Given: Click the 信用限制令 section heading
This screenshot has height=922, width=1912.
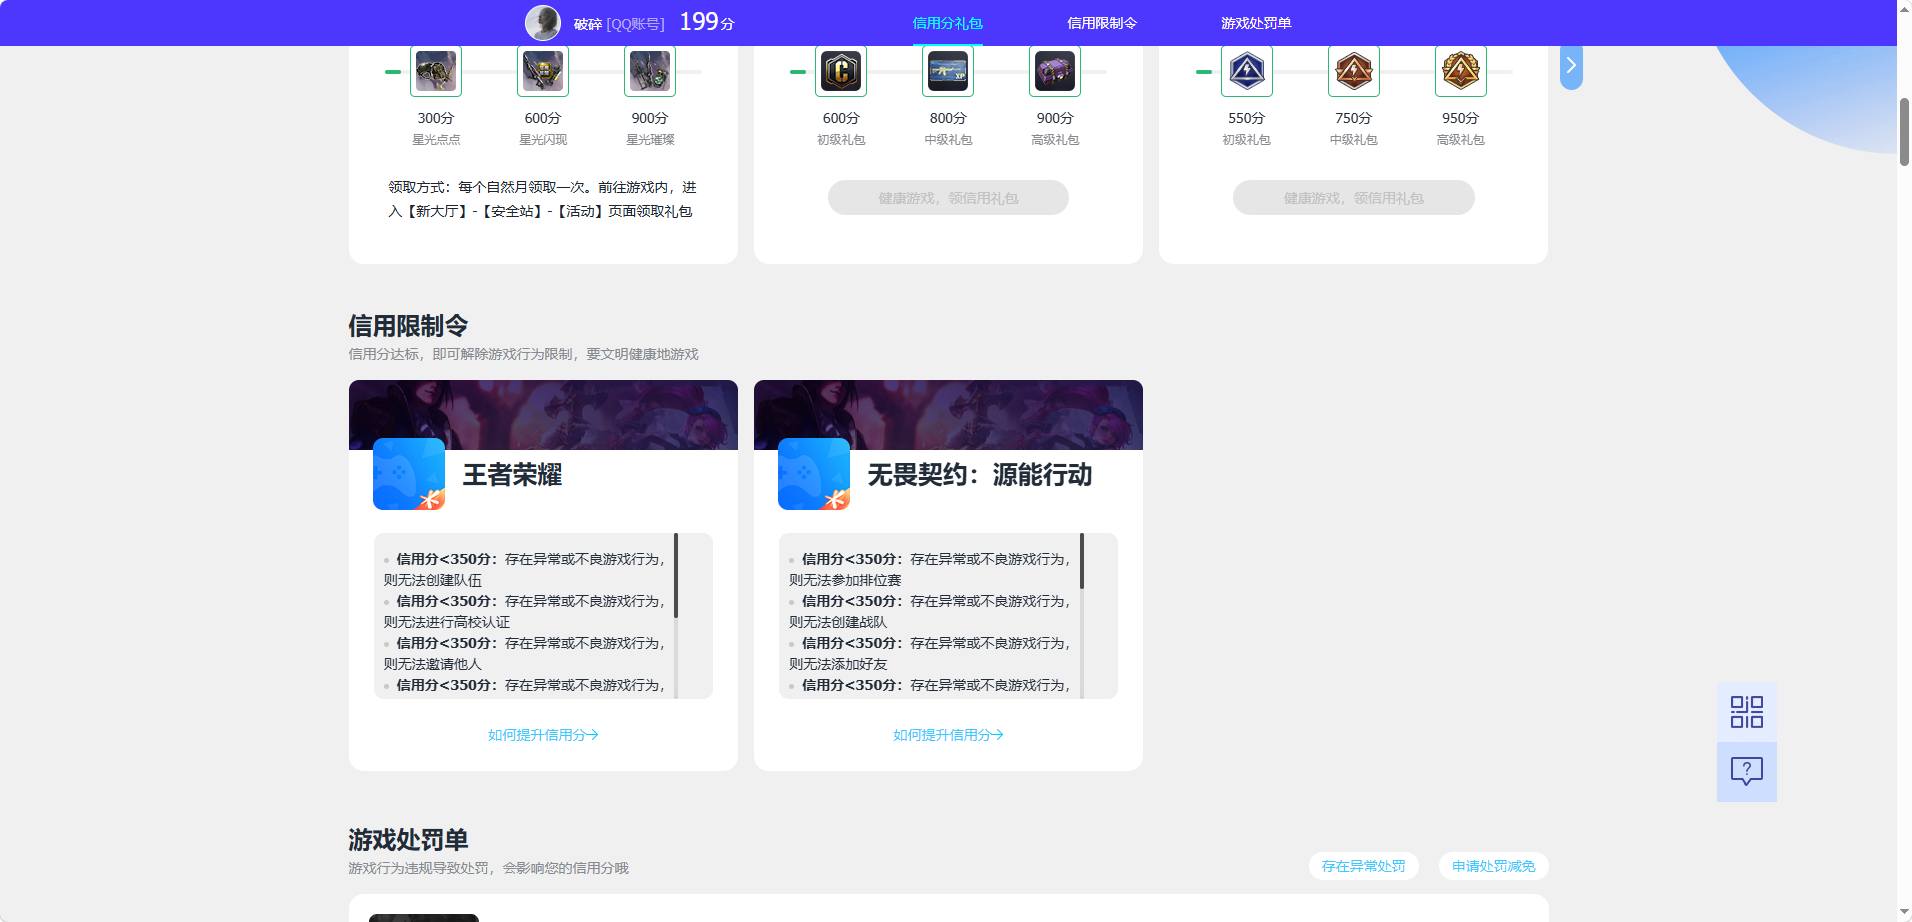Looking at the screenshot, I should [408, 326].
